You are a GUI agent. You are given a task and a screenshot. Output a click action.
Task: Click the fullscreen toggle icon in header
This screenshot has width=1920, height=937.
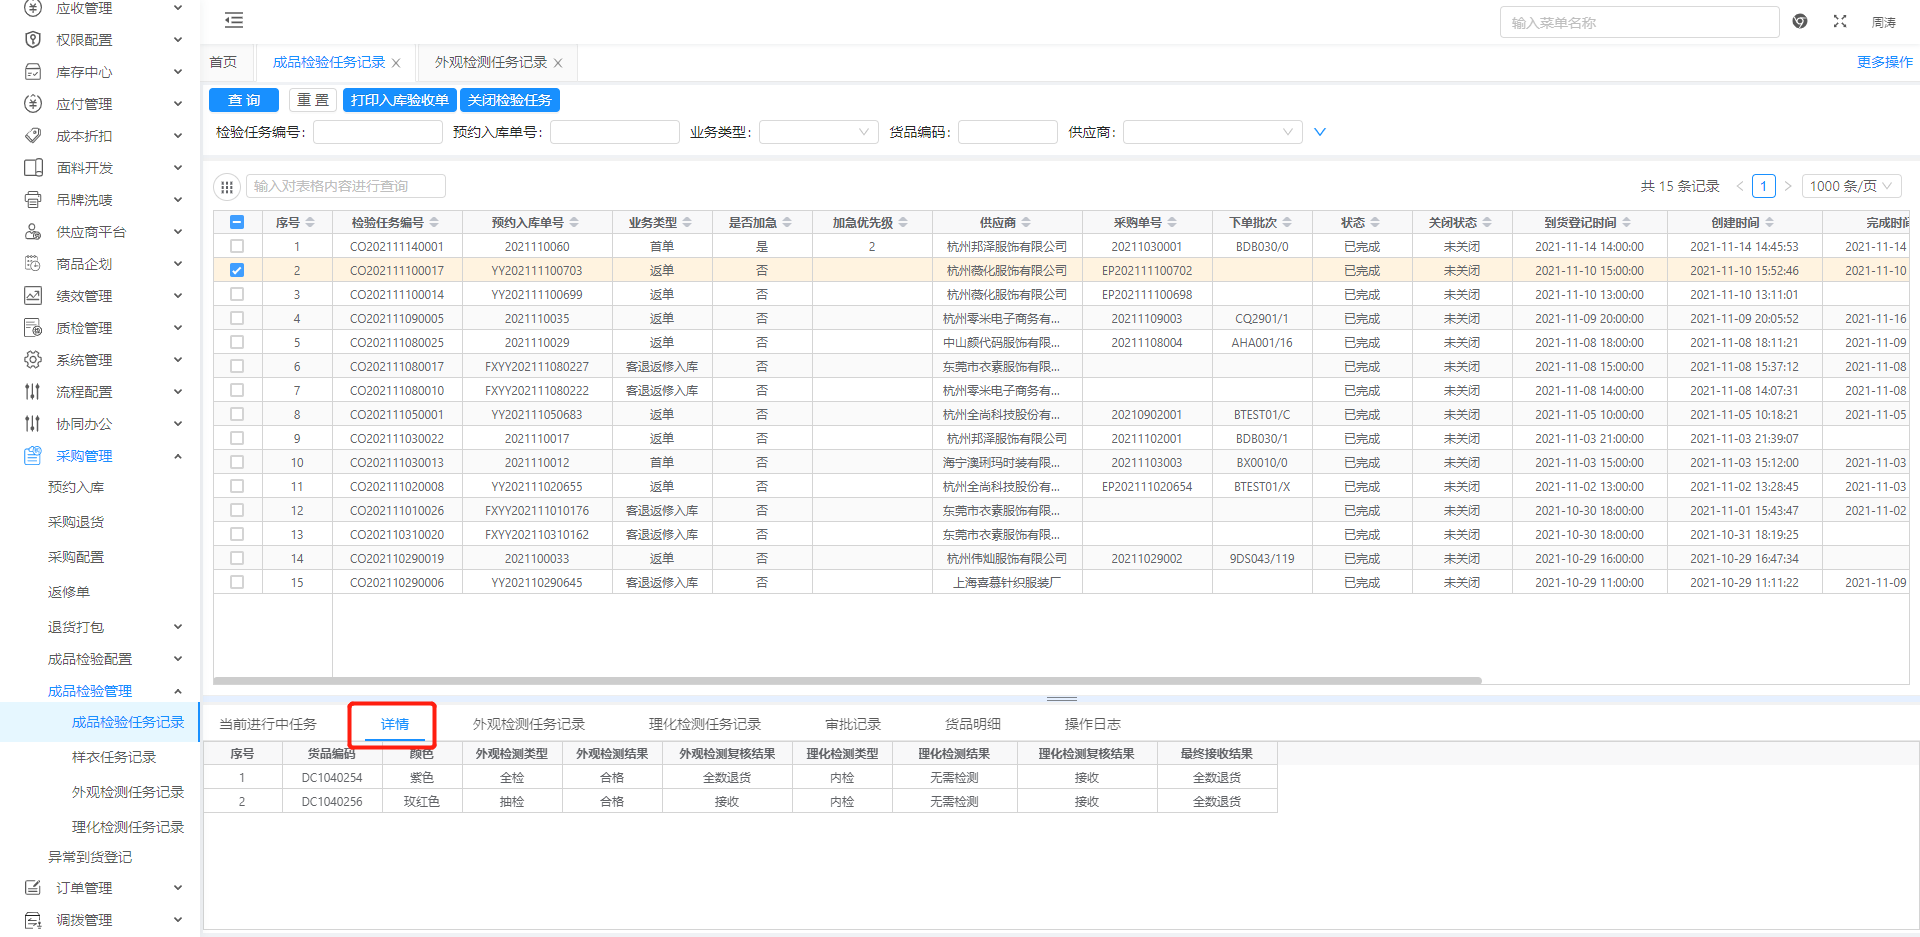(1839, 21)
